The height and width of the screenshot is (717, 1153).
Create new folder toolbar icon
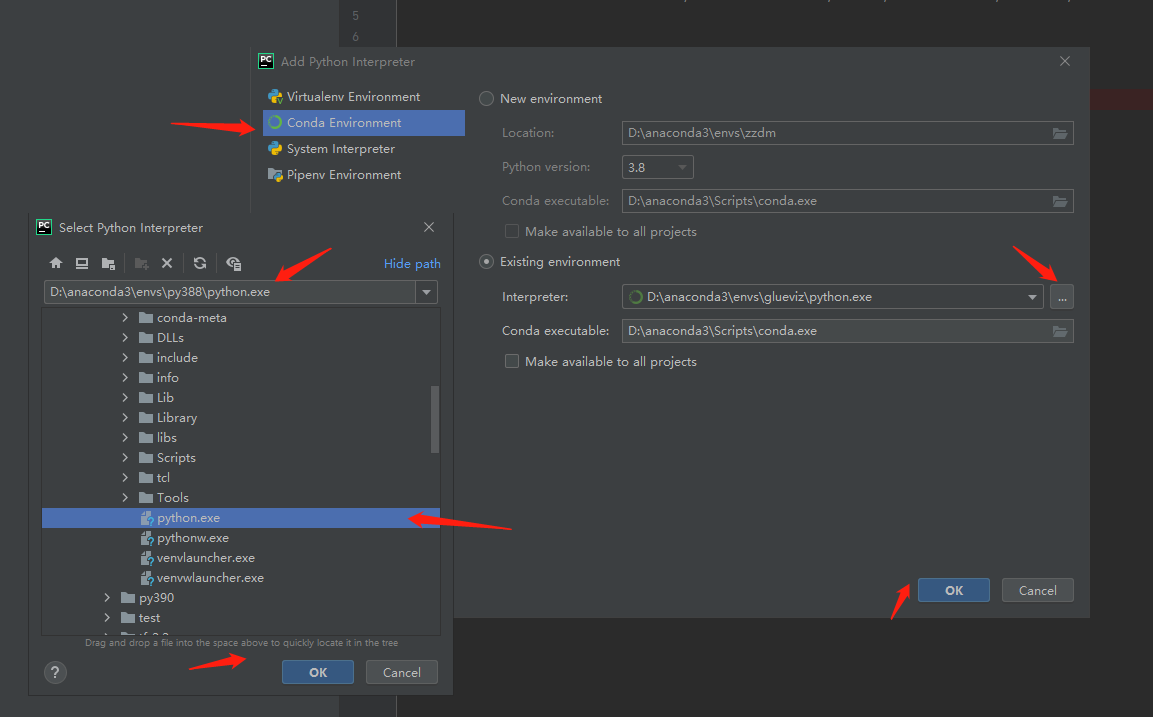141,263
